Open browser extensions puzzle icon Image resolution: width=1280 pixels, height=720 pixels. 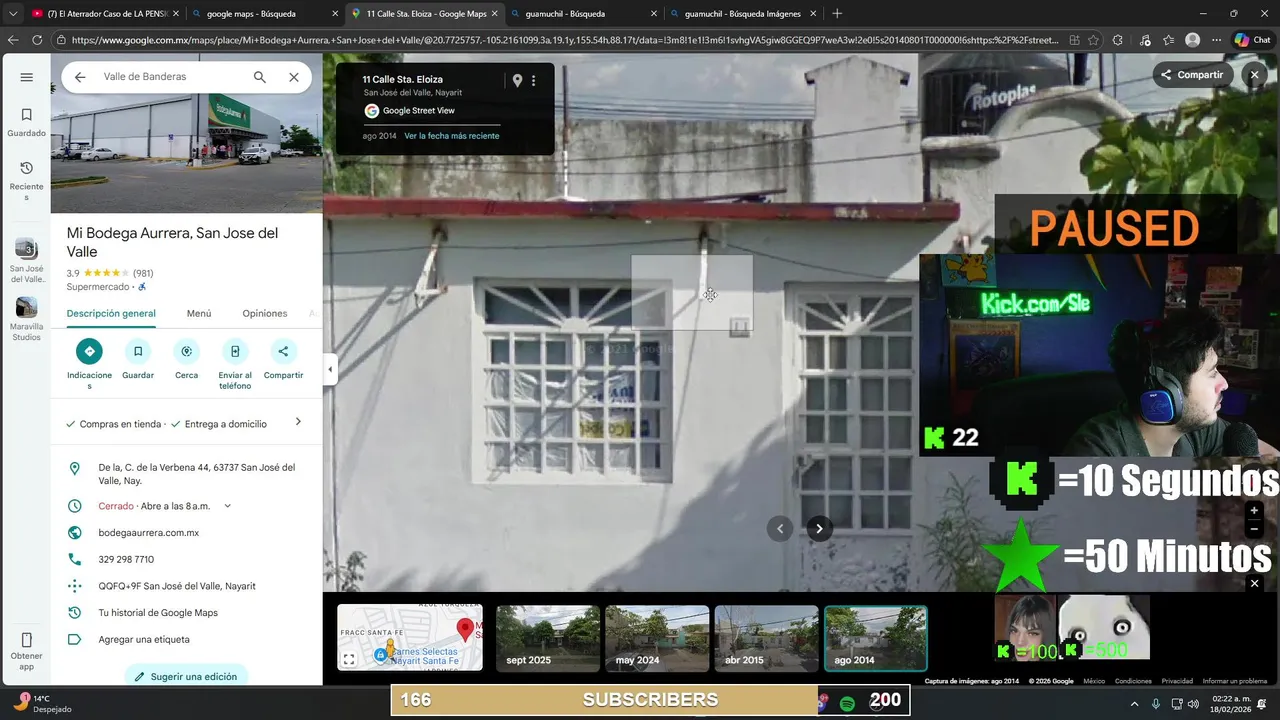pos(1117,40)
